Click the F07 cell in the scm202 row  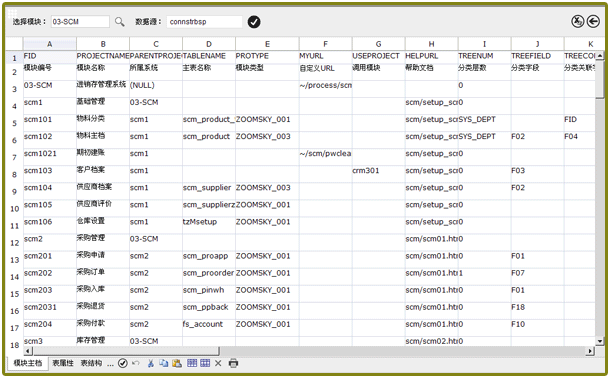(x=537, y=277)
